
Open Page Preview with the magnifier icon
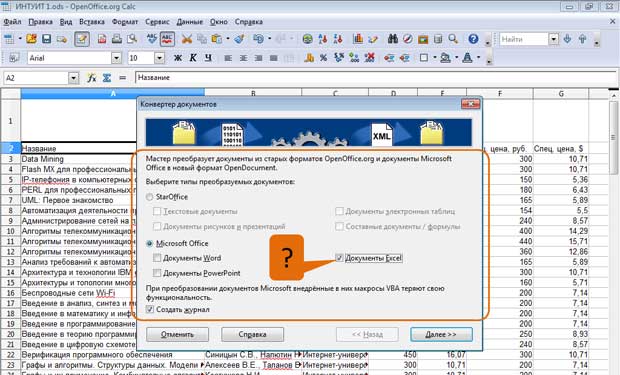pos(132,39)
